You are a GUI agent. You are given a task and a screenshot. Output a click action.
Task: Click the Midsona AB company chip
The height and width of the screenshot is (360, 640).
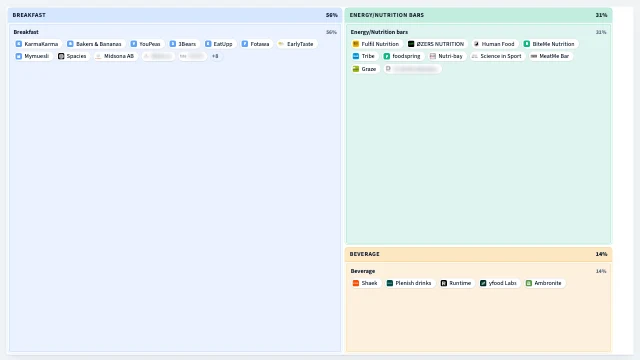pos(115,56)
